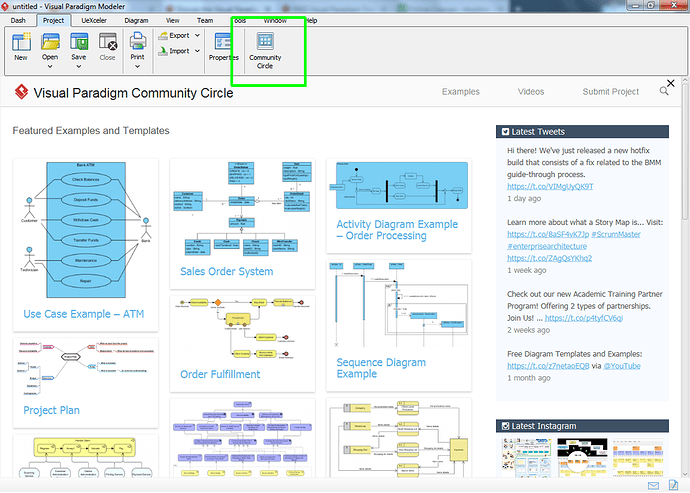690x493 pixels.
Task: Click the Print icon
Action: (x=137, y=41)
